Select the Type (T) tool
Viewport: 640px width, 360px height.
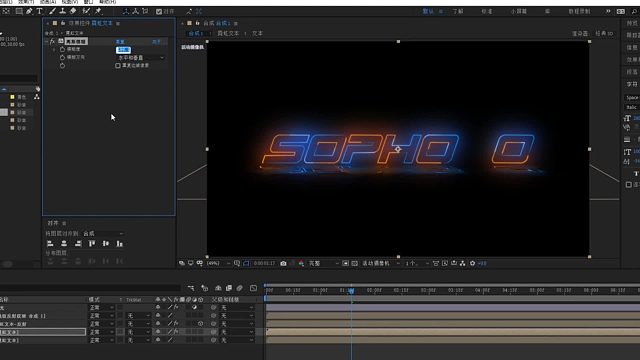[39, 11]
